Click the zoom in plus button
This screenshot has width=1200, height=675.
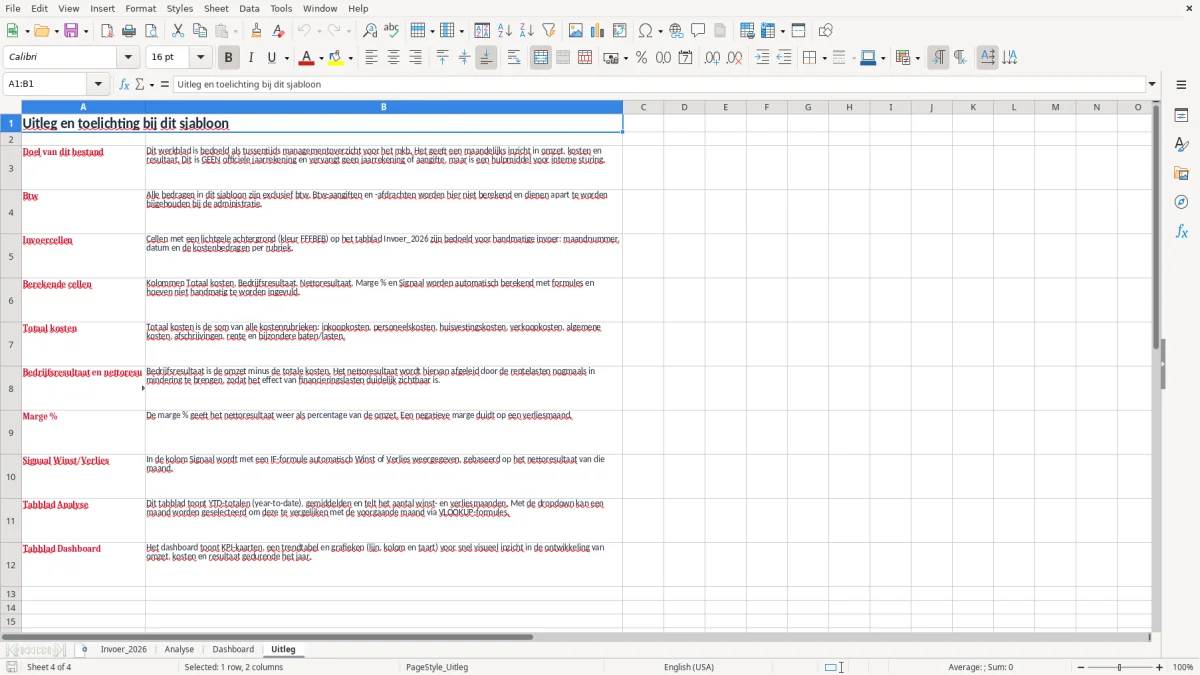click(1160, 667)
